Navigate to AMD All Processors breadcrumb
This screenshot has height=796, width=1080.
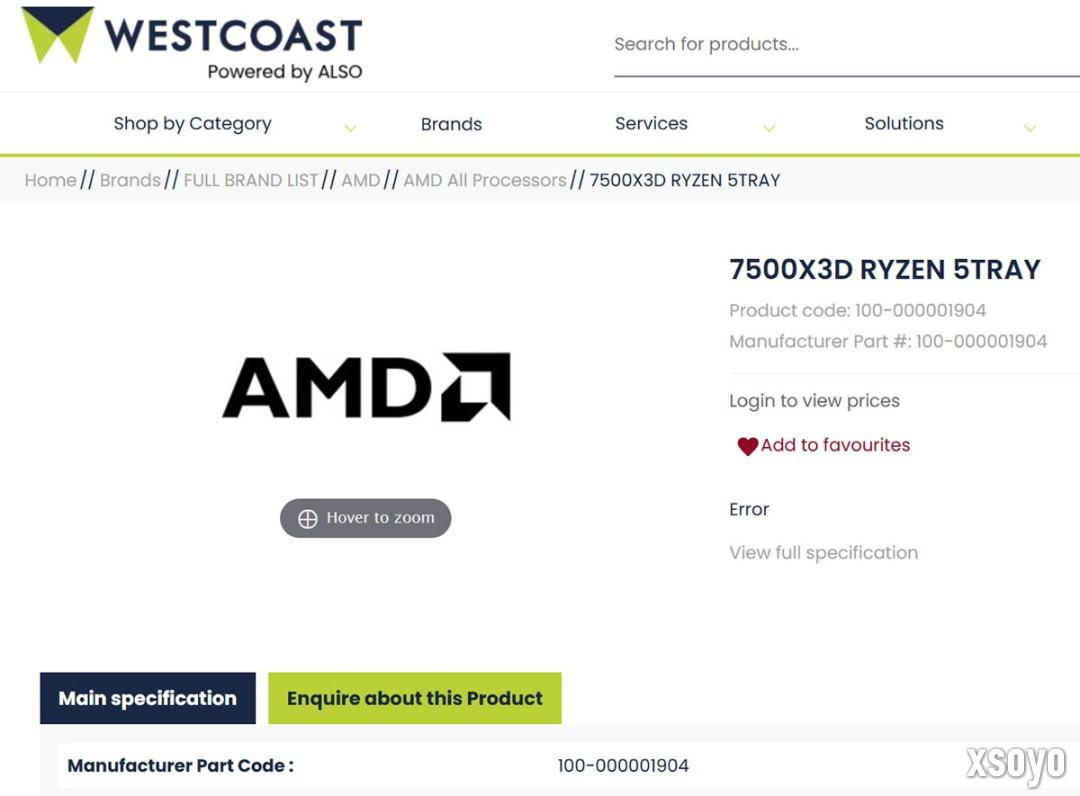click(x=484, y=180)
